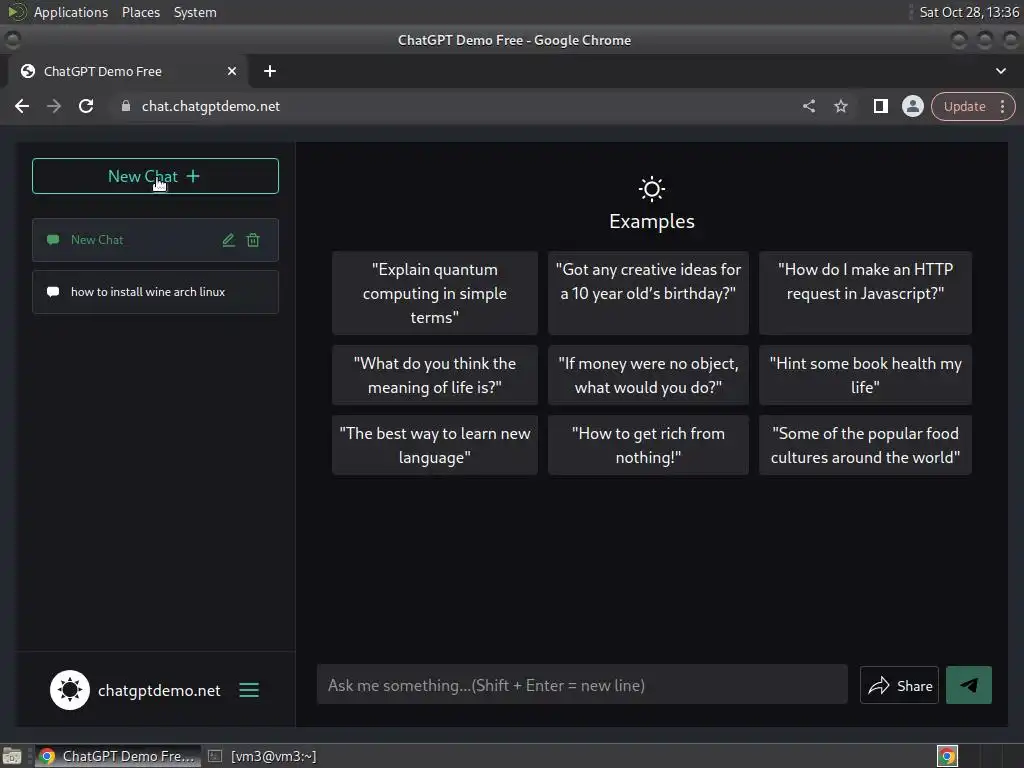Click the clock Sat Oct 28, 13:36
The width and height of the screenshot is (1024, 768).
pyautogui.click(x=969, y=12)
